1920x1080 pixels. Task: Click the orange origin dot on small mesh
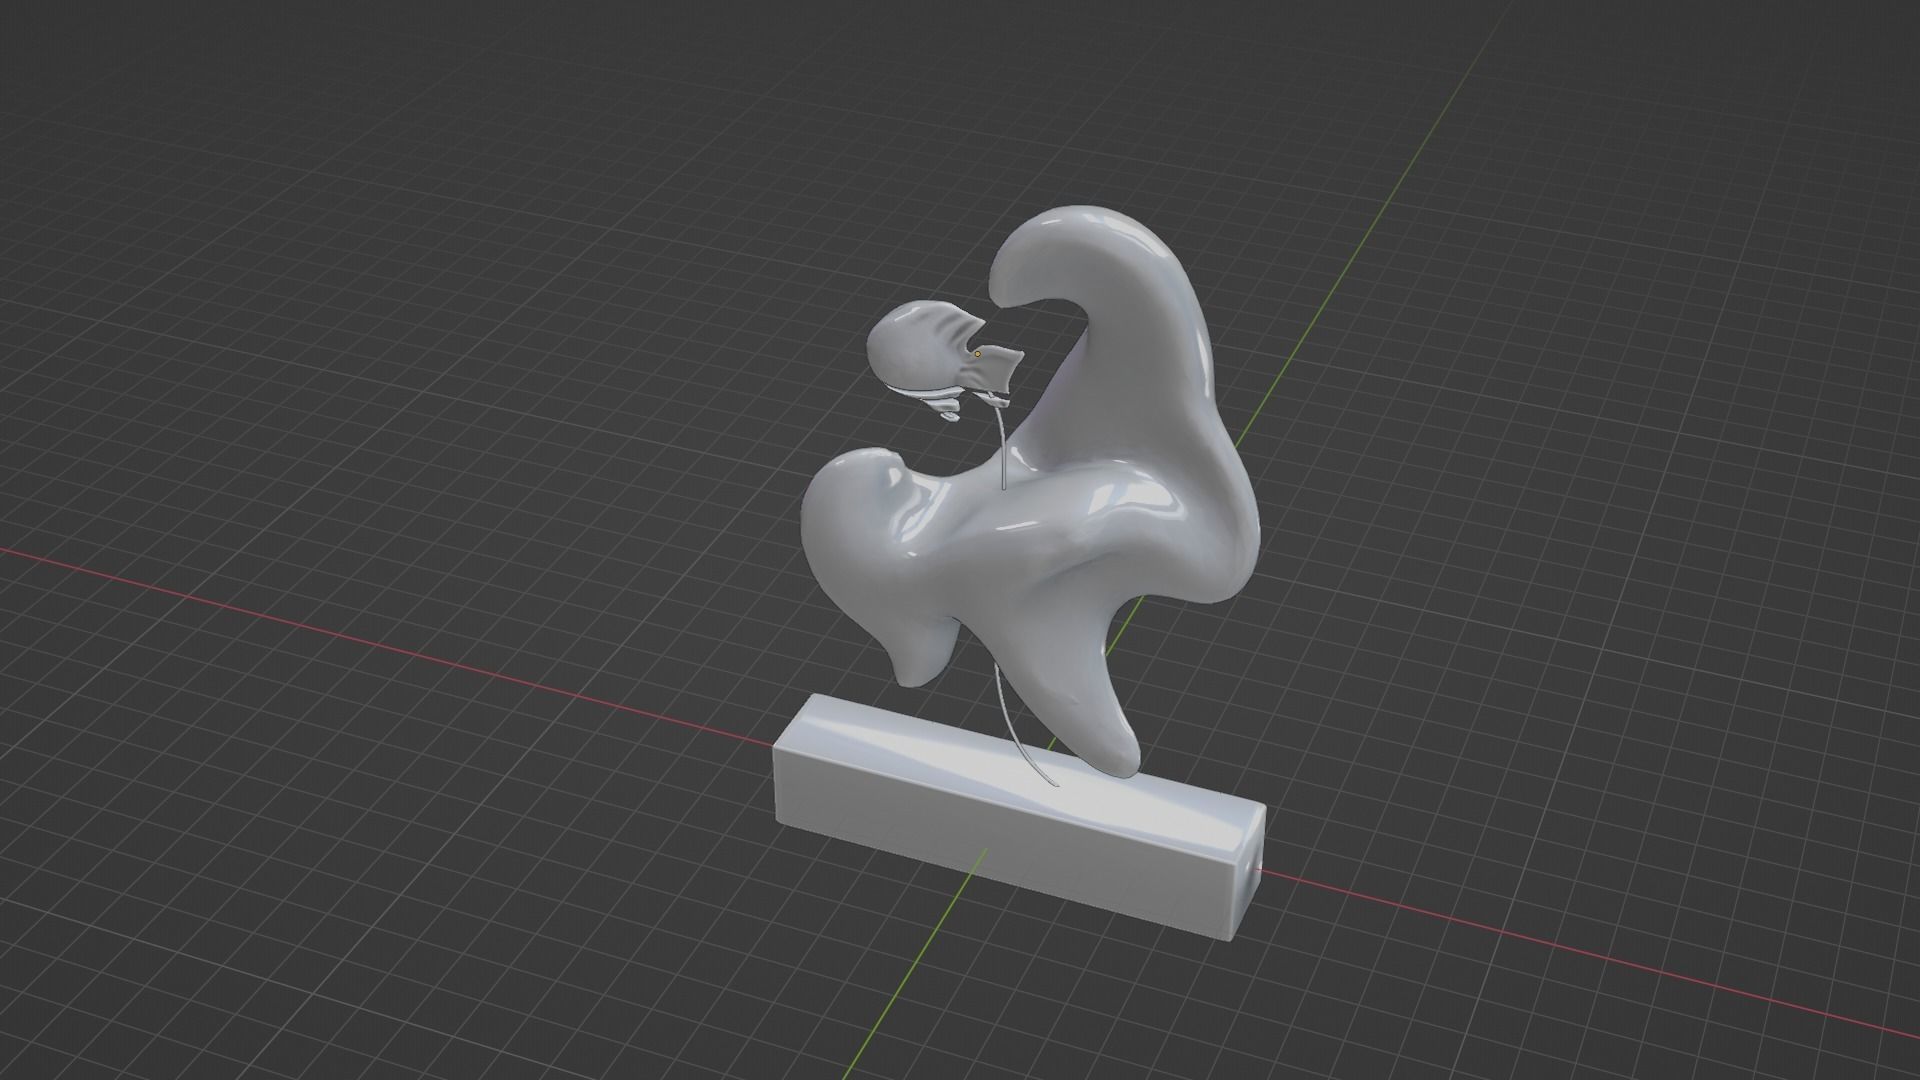pyautogui.click(x=977, y=354)
